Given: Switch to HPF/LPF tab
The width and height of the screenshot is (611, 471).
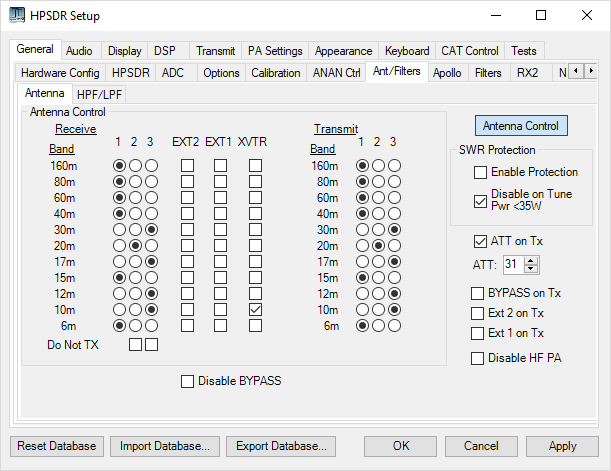Looking at the screenshot, I should click(99, 95).
